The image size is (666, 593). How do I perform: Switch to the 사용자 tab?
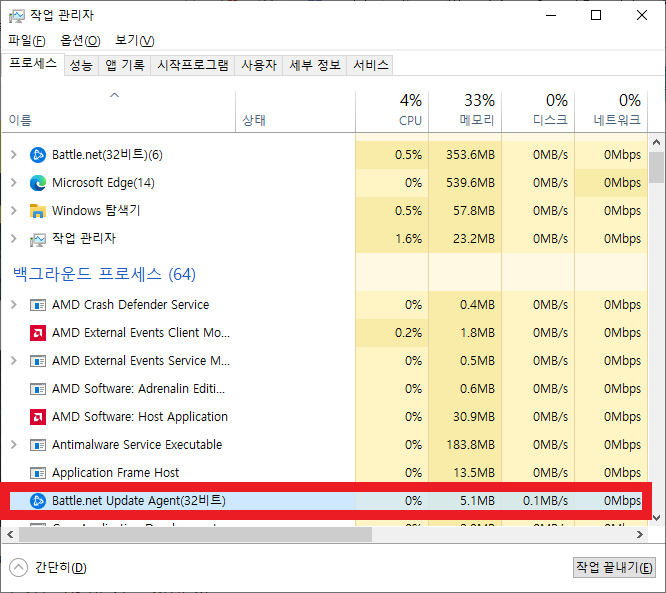[259, 65]
